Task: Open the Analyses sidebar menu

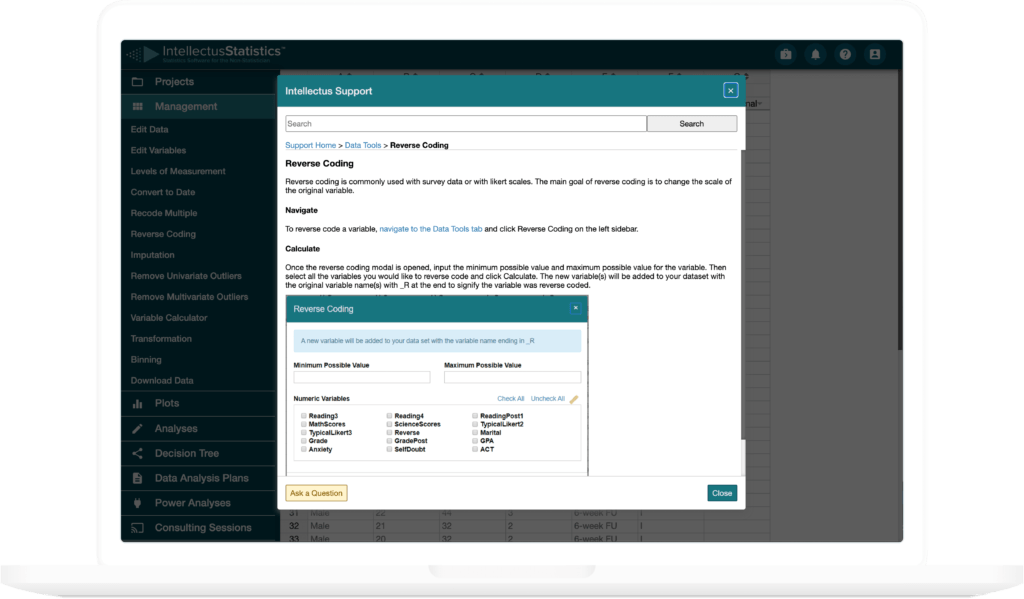Action: 199,429
